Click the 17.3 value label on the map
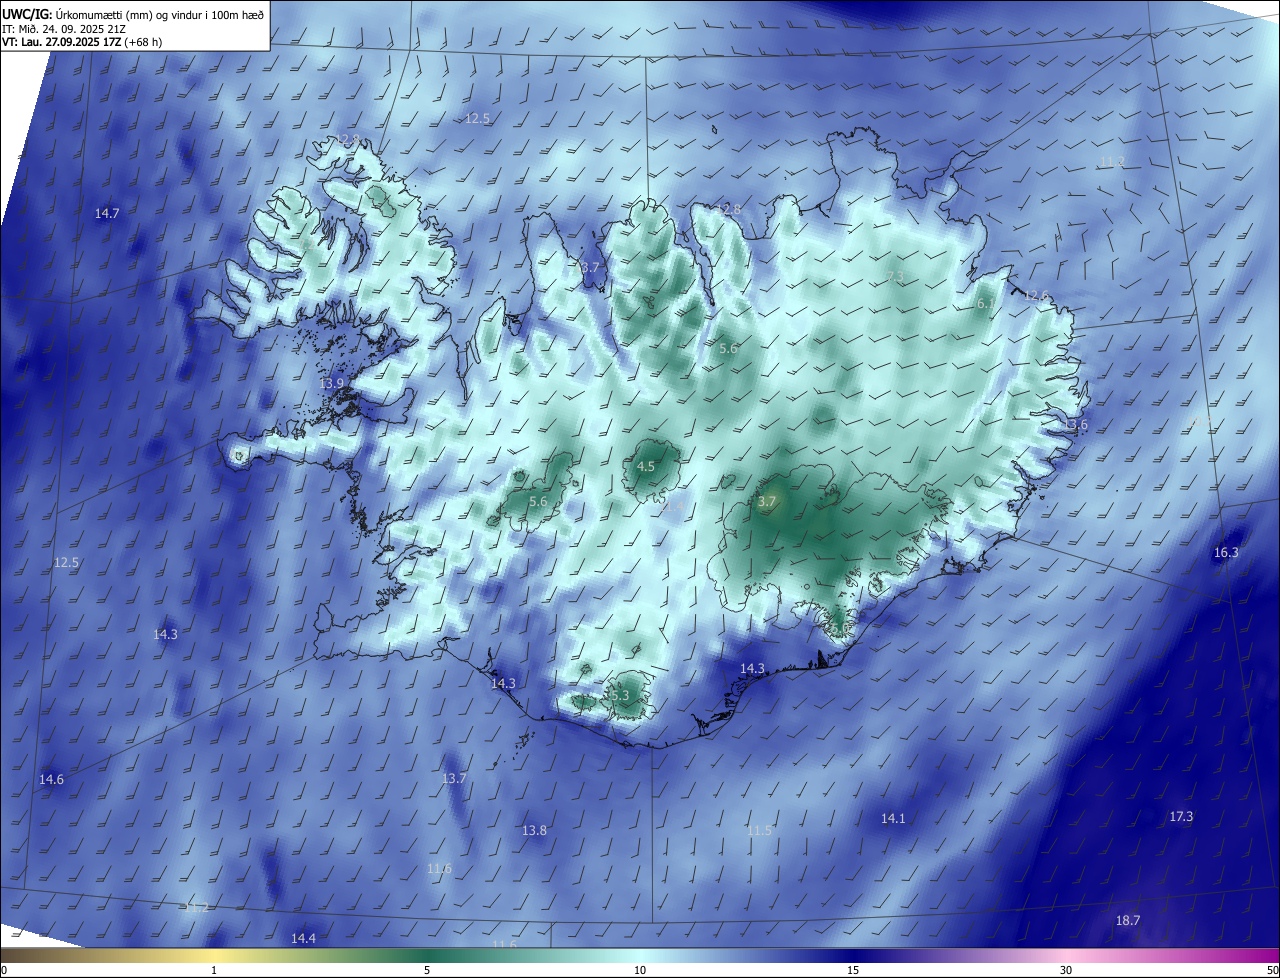The width and height of the screenshot is (1280, 978). point(1181,817)
